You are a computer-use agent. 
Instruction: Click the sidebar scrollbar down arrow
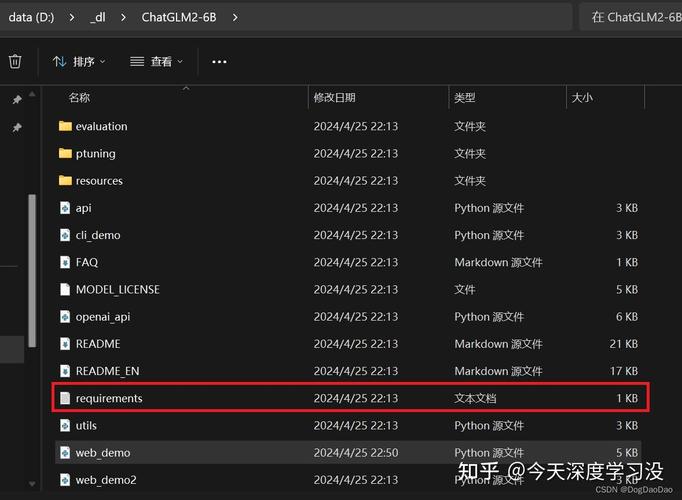click(x=32, y=483)
